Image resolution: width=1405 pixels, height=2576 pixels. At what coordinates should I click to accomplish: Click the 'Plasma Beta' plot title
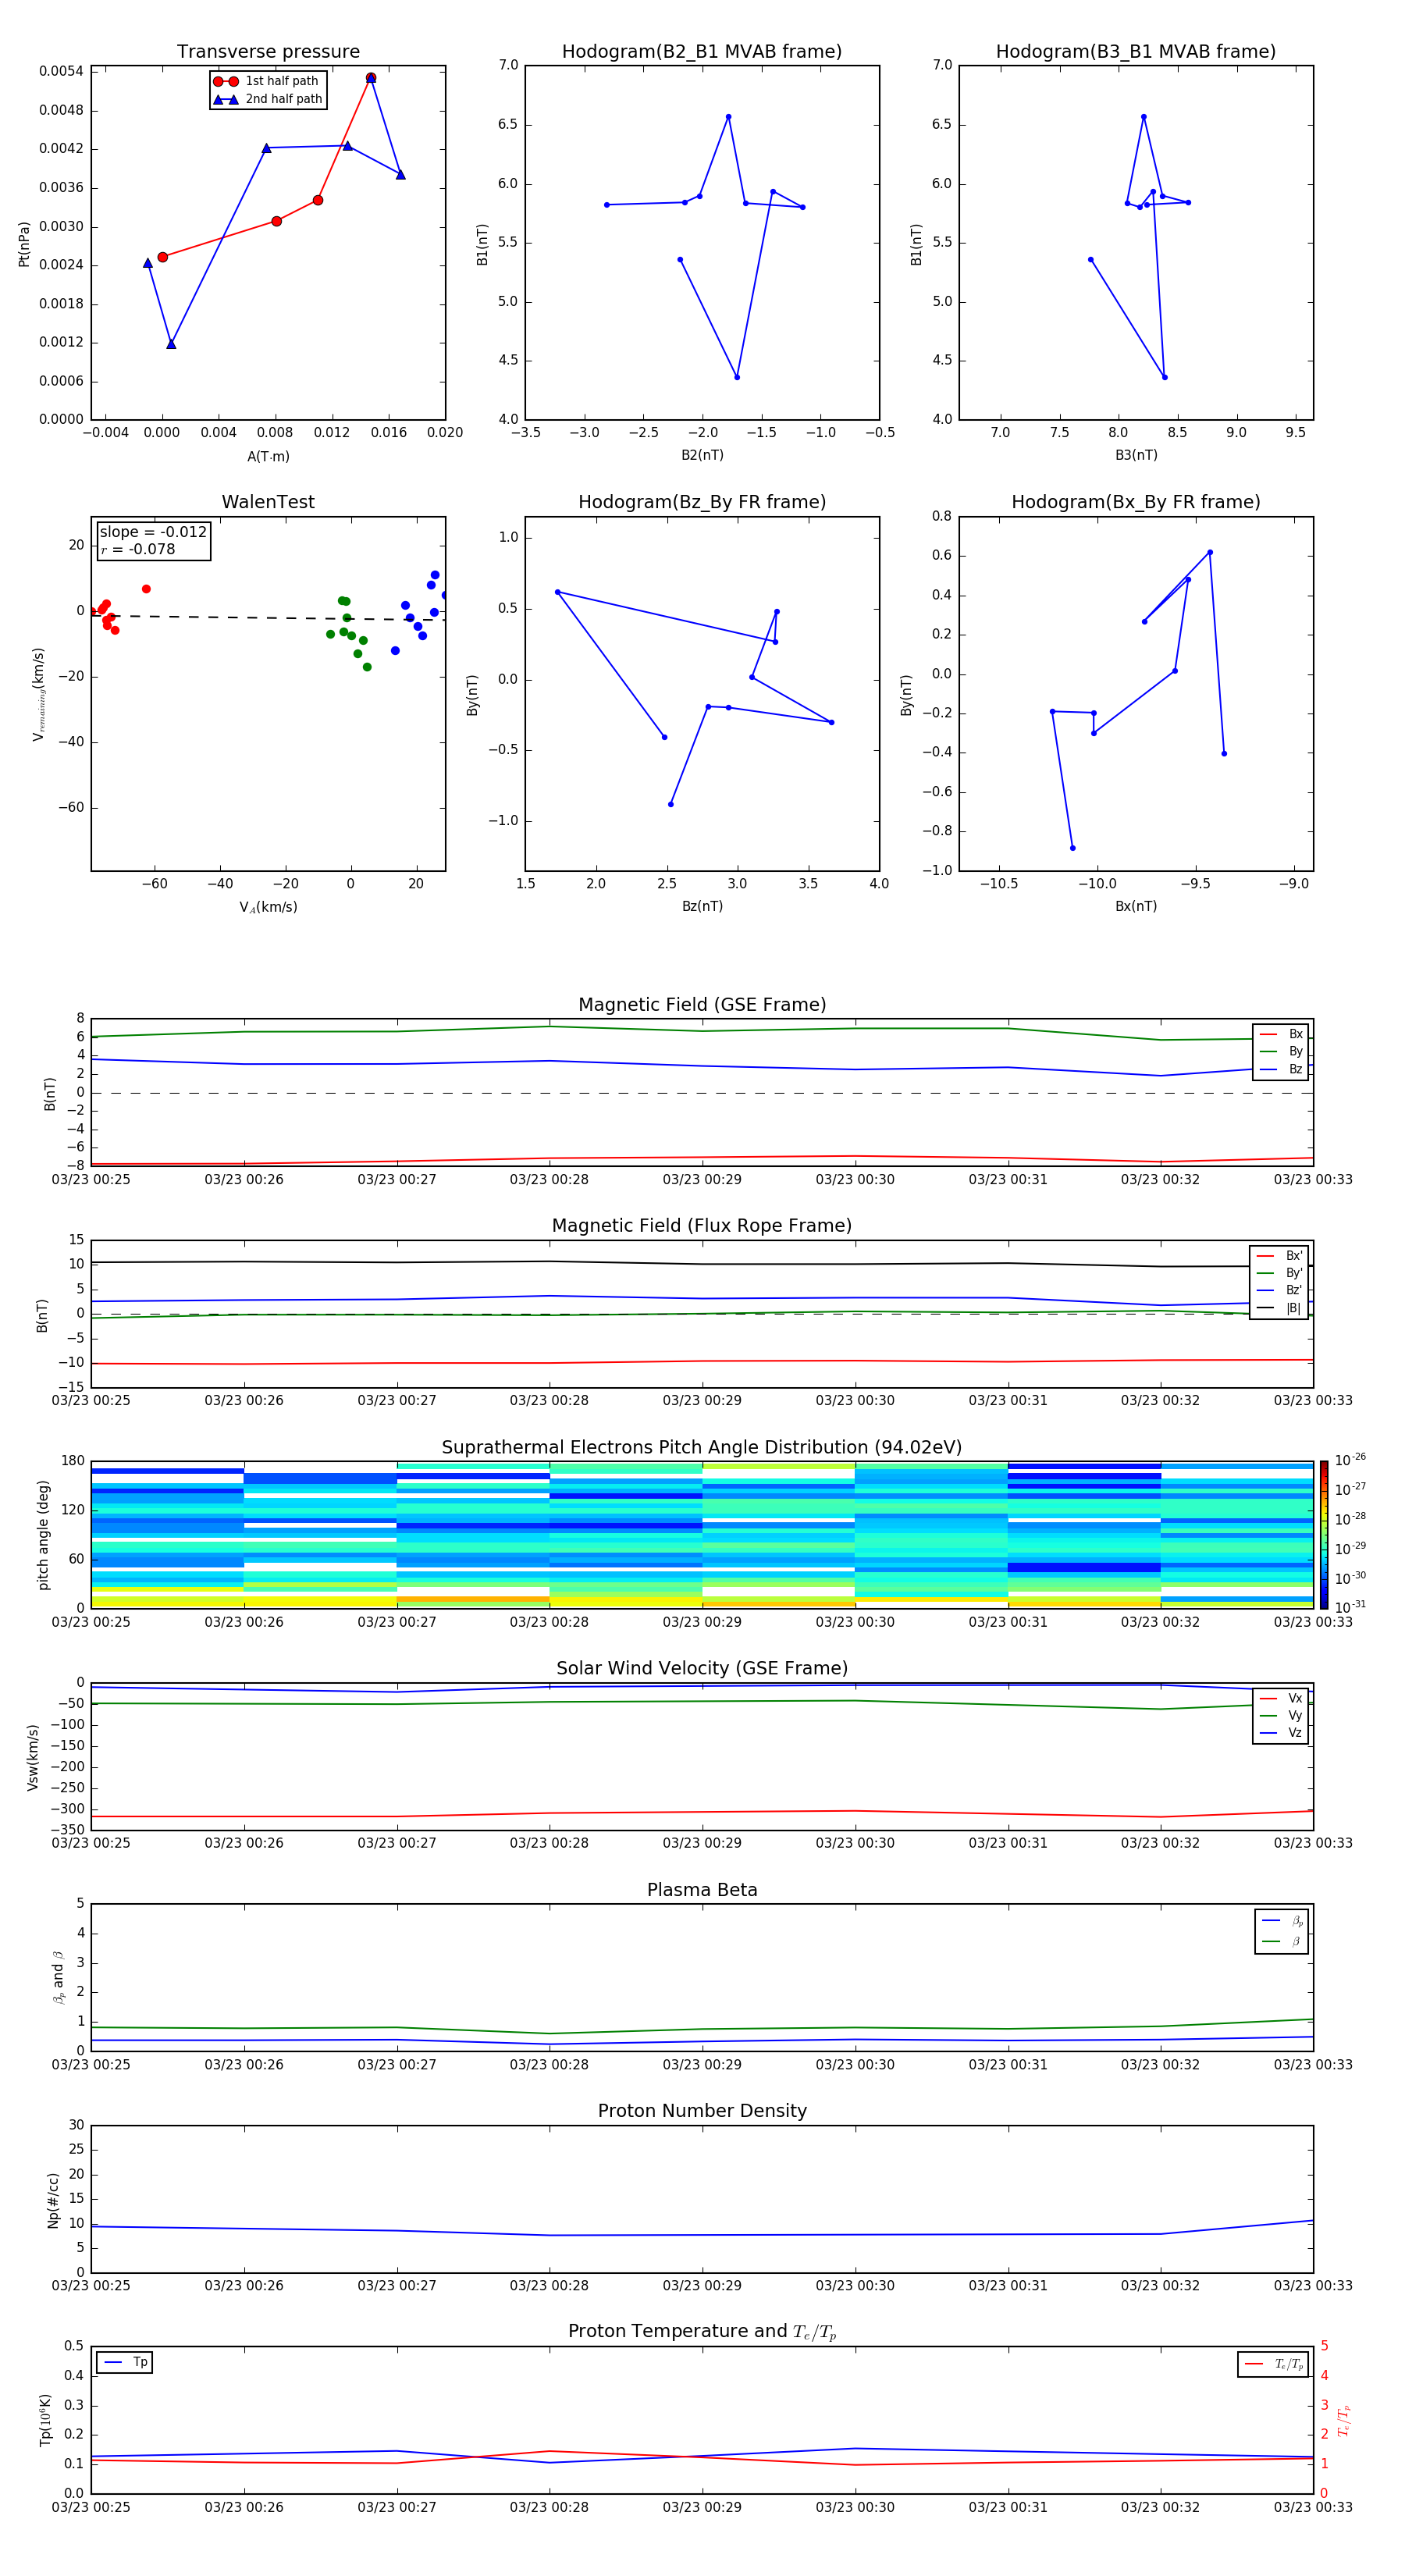click(702, 1890)
